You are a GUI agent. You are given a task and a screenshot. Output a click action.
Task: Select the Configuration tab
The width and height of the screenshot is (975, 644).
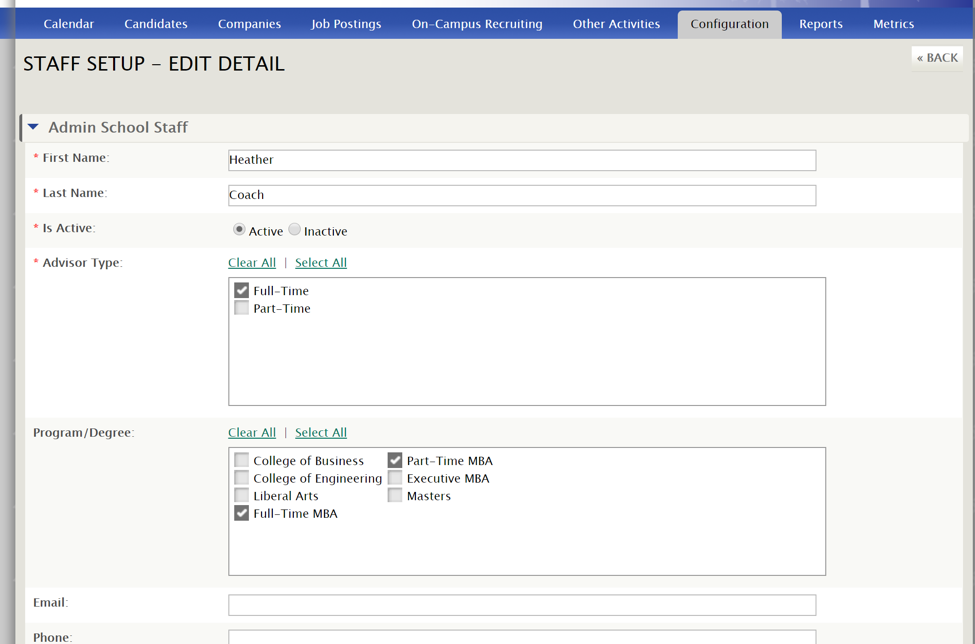tap(729, 24)
